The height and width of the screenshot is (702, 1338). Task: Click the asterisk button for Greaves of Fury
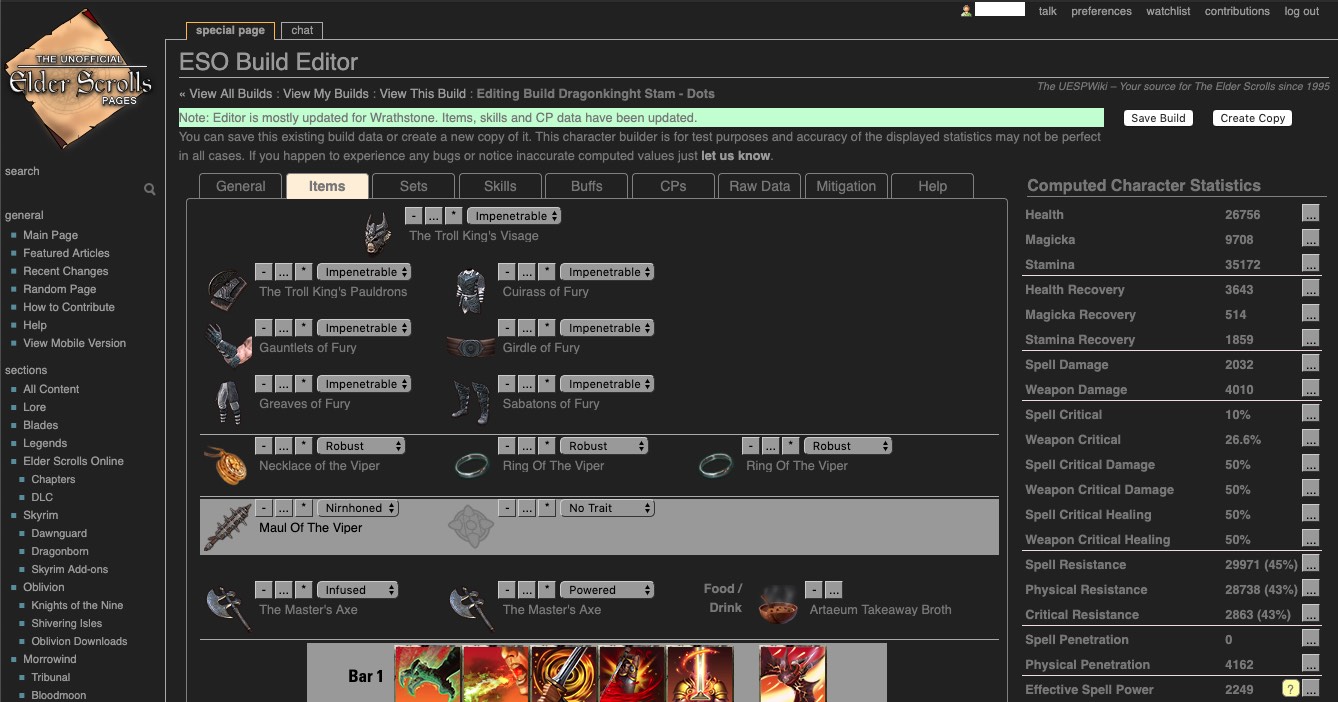coord(304,384)
